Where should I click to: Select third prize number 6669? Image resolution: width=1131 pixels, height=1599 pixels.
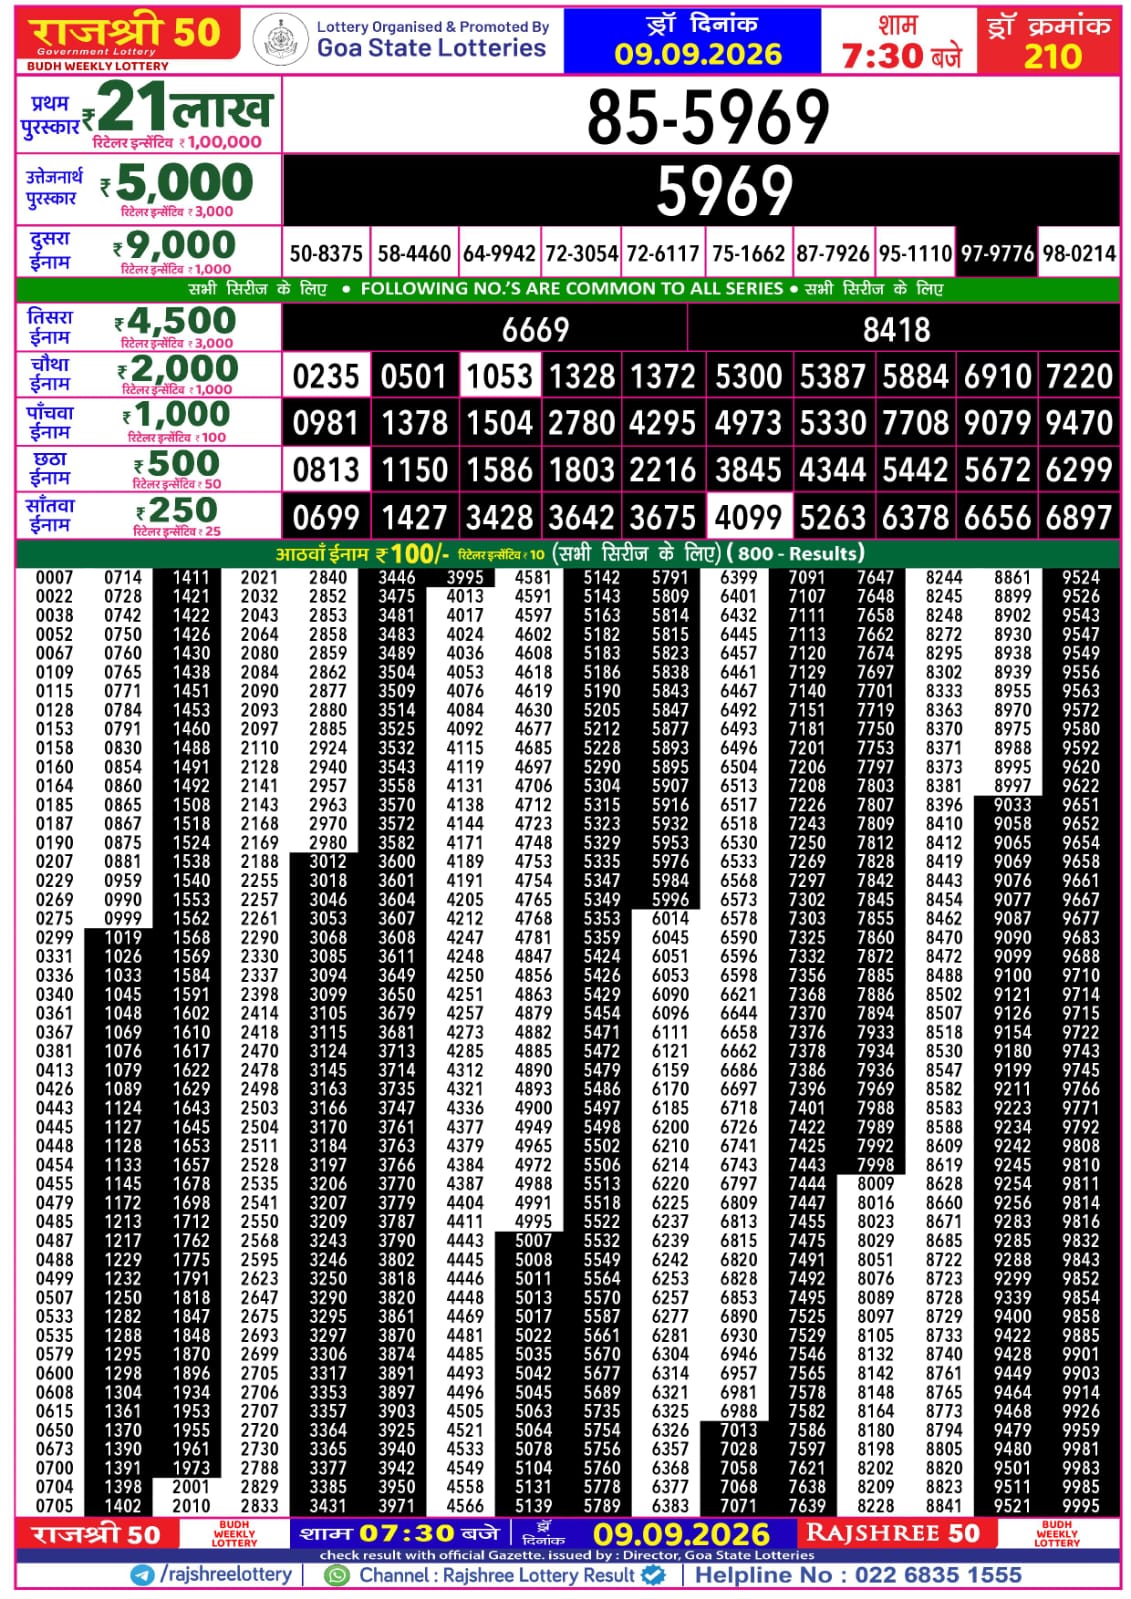pos(535,329)
